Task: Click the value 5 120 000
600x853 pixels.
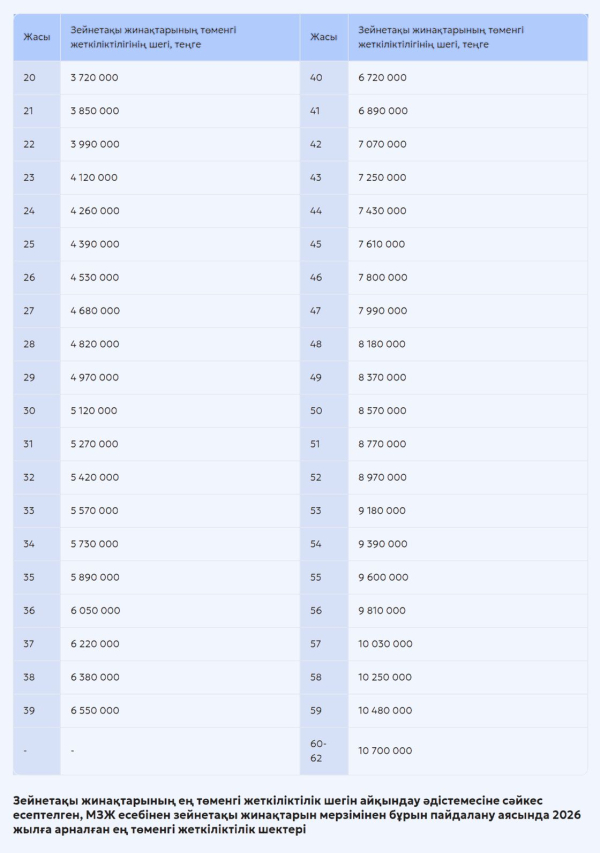Action: point(94,411)
